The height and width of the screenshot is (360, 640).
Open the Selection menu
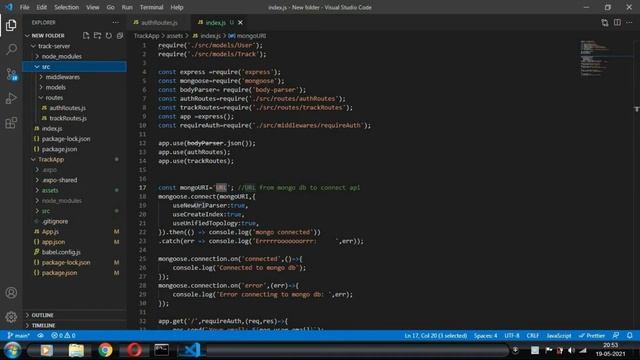pyautogui.click(x=67, y=7)
